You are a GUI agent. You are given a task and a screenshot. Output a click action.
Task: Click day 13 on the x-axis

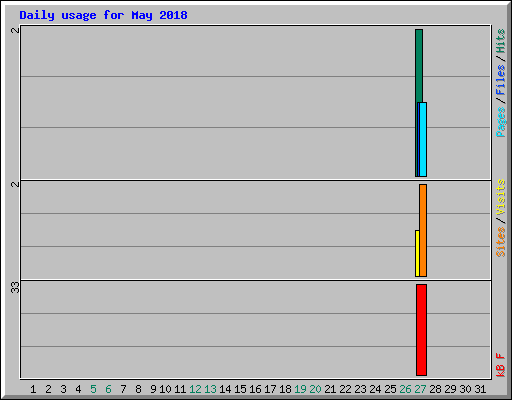(x=210, y=389)
